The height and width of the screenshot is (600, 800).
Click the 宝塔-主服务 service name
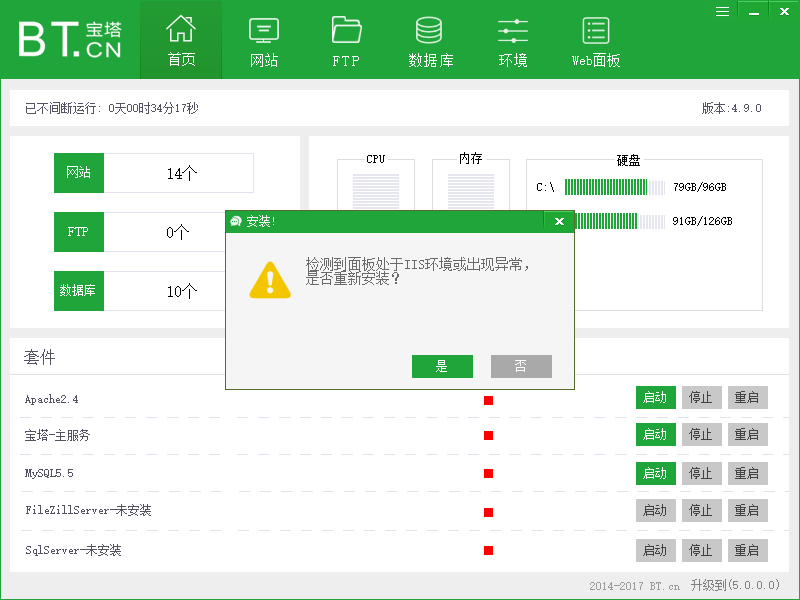click(57, 435)
